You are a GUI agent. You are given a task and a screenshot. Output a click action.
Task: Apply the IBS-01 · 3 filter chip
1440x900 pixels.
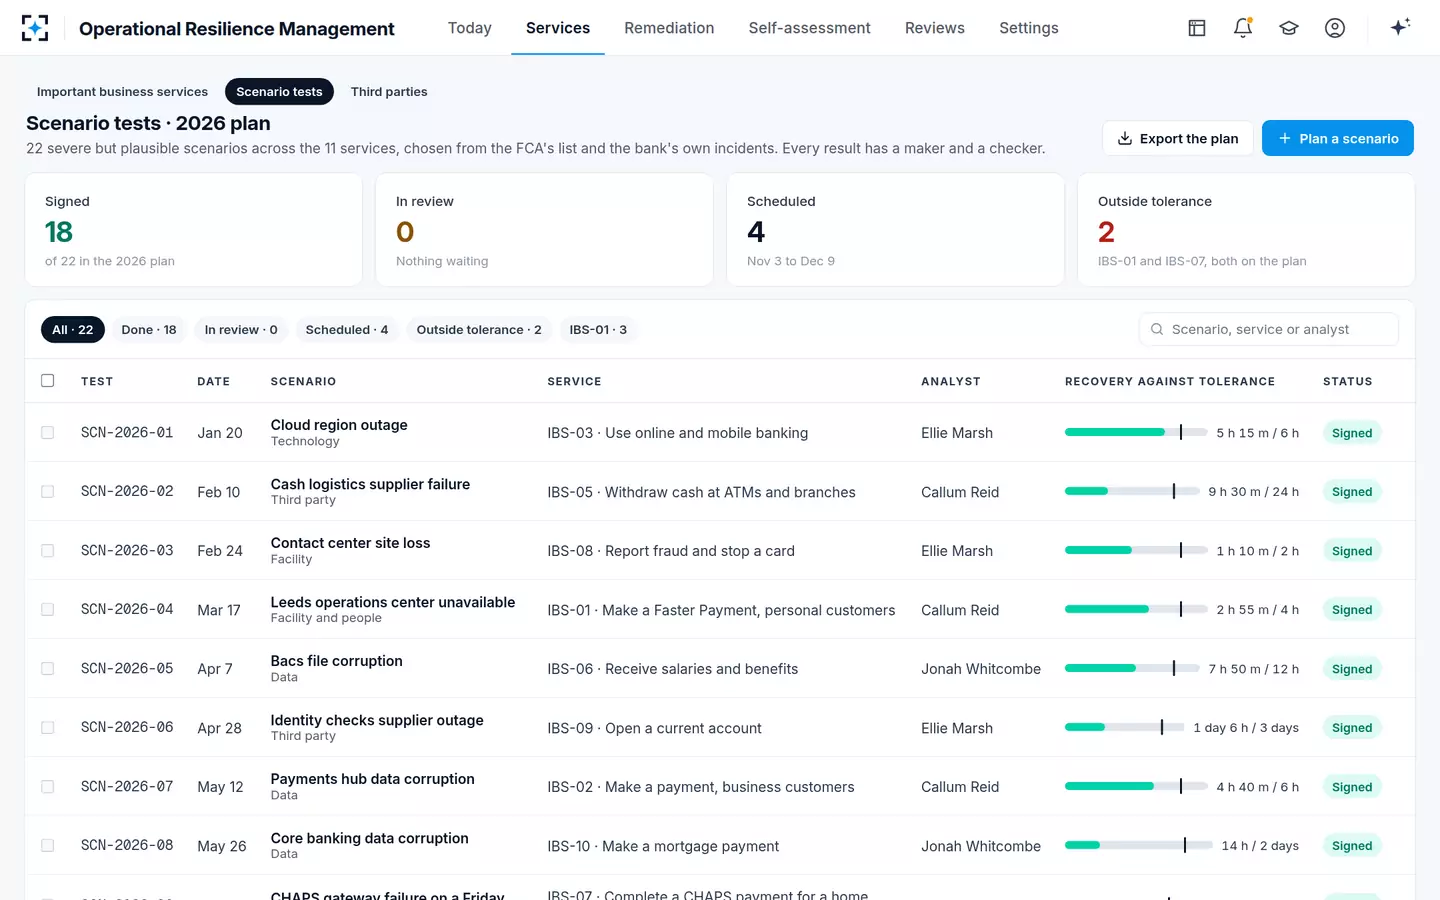click(598, 330)
